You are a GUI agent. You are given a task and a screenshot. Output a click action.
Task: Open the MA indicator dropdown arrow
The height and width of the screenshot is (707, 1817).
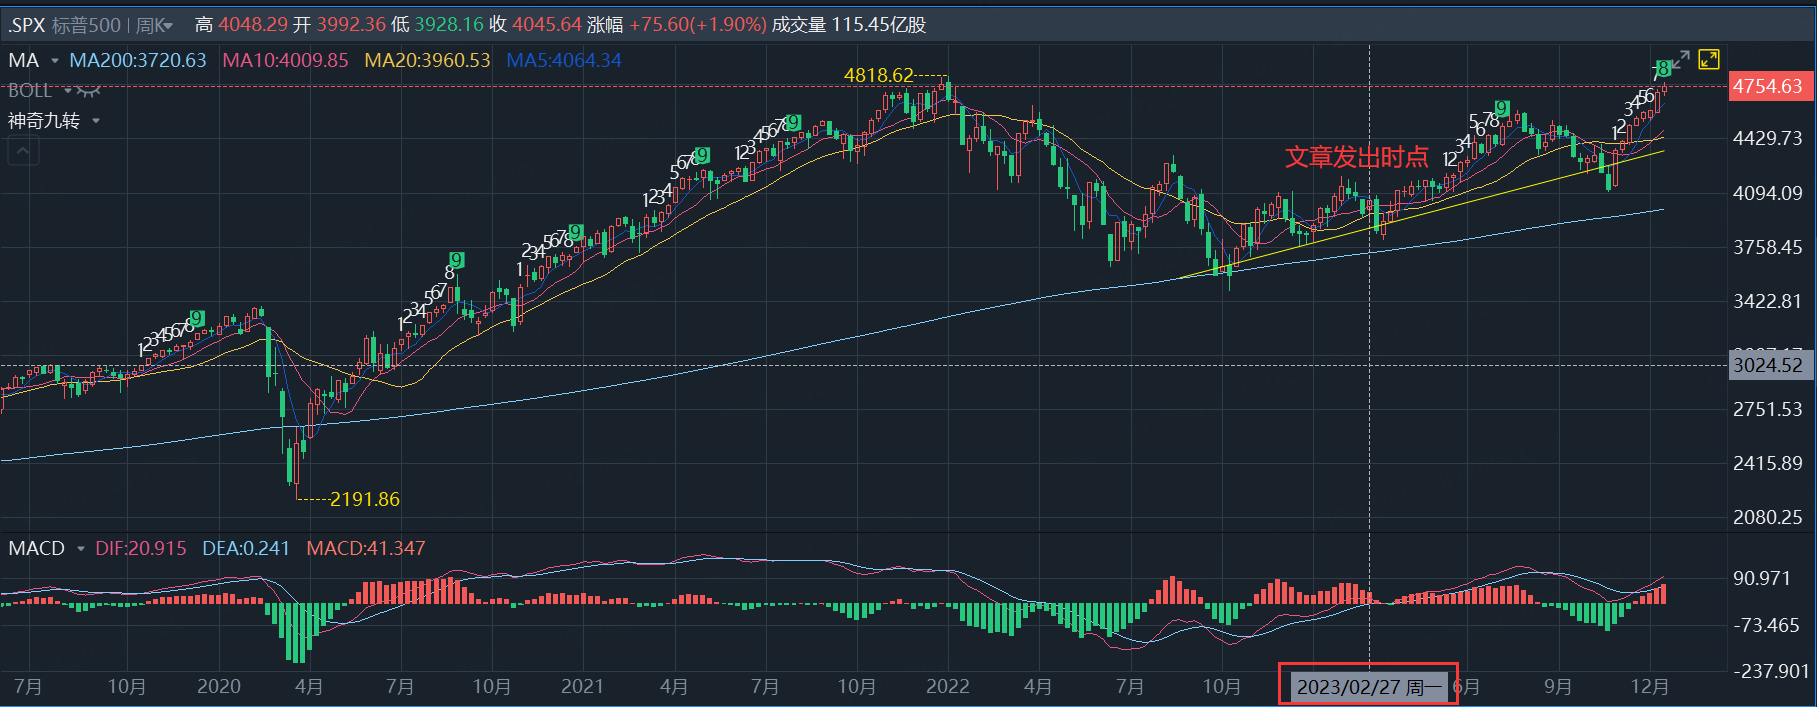55,61
